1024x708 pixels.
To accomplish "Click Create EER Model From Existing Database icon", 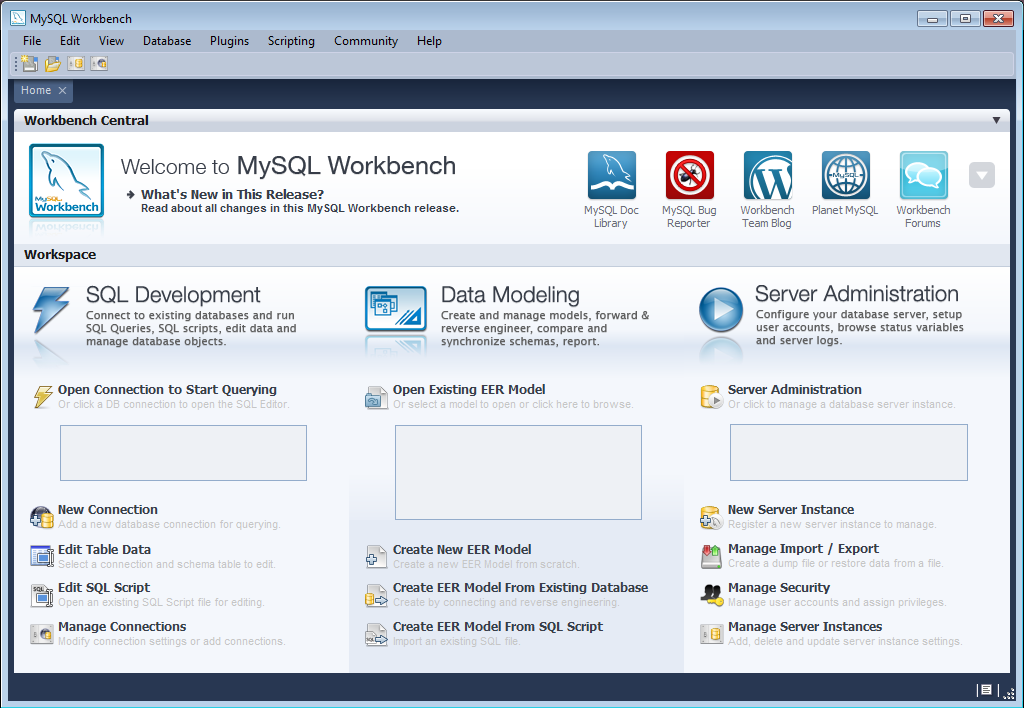I will coord(376,595).
